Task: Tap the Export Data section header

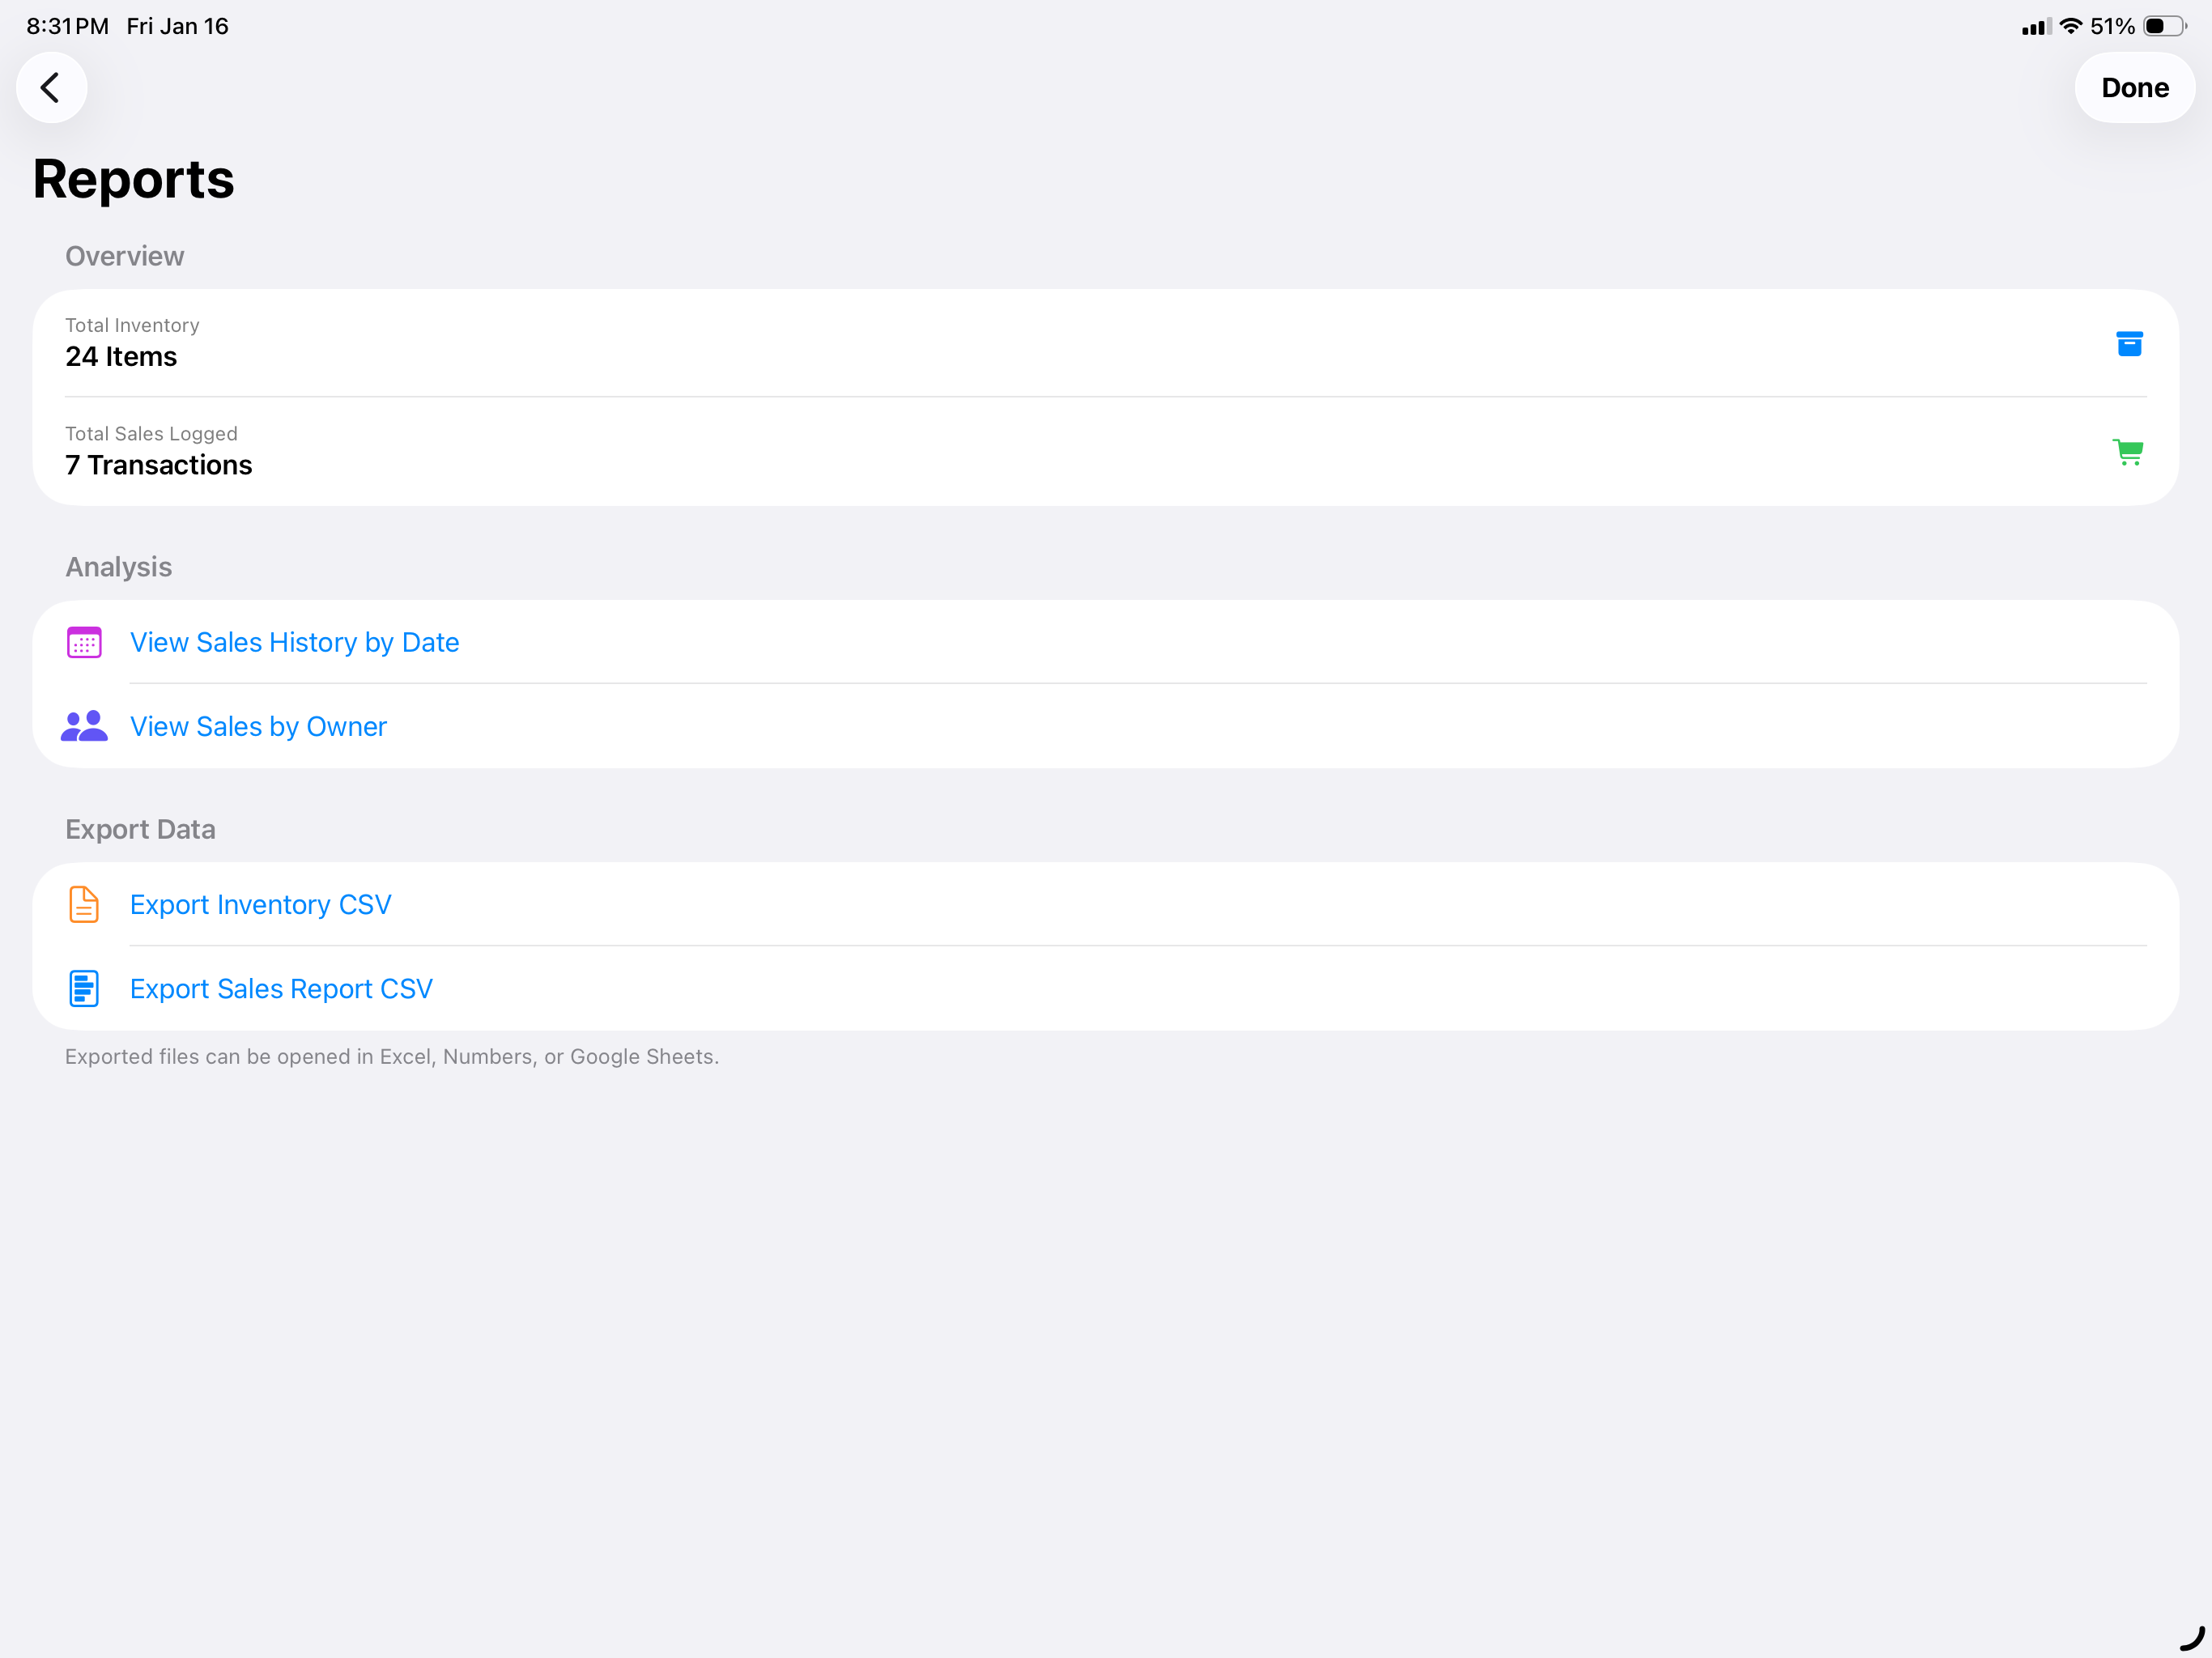Action: (140, 829)
